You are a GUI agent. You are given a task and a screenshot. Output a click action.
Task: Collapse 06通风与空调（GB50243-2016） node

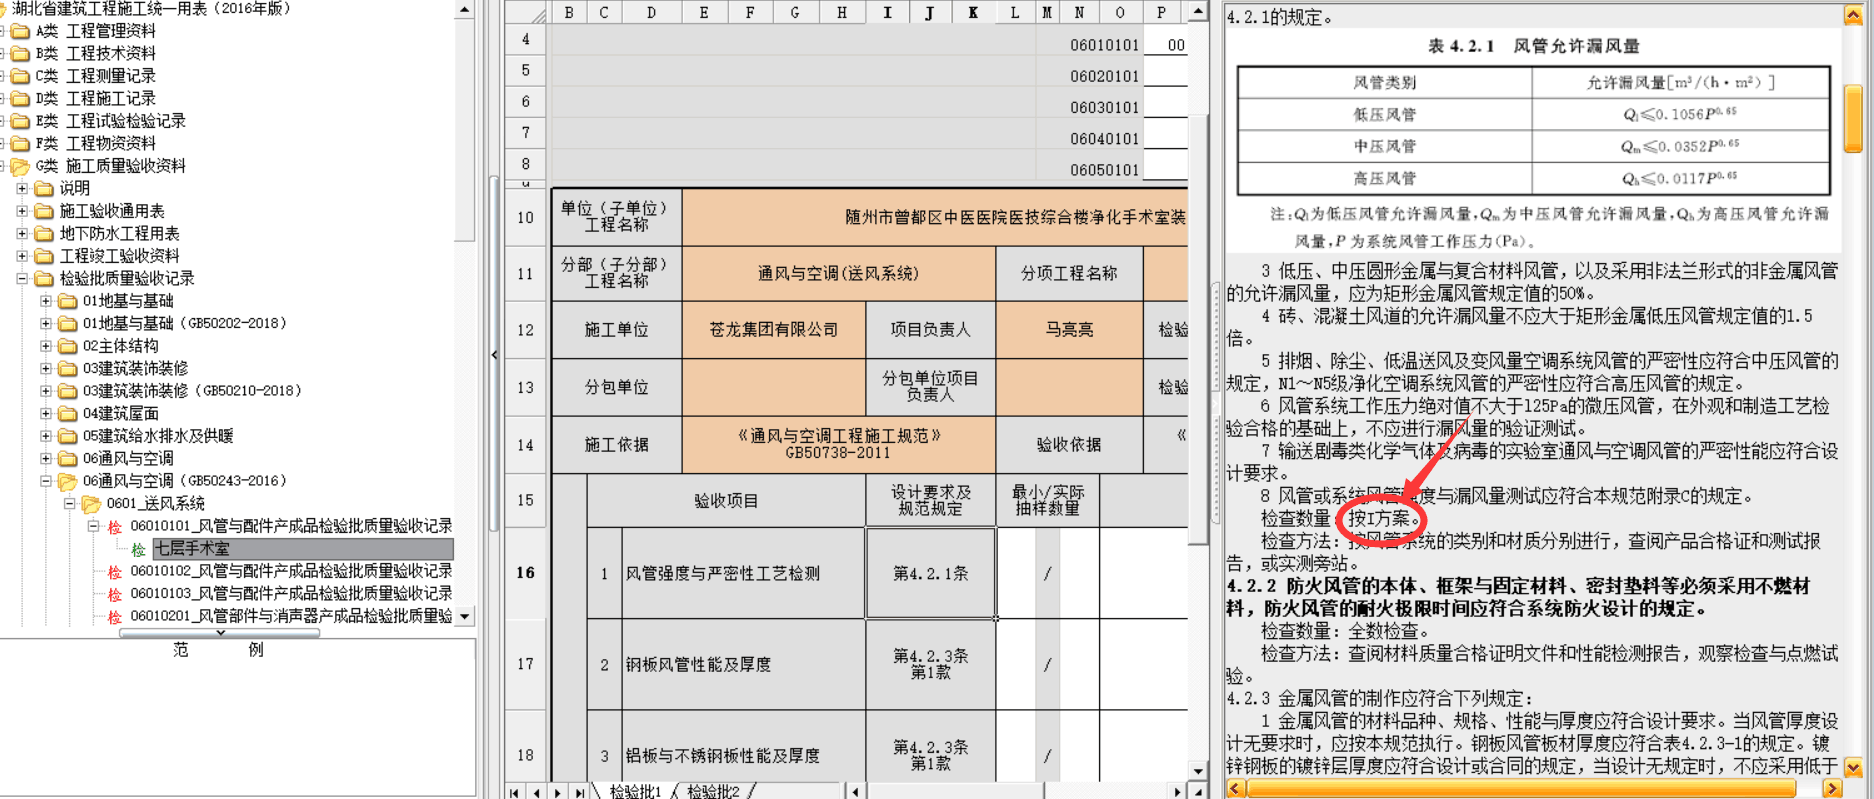tap(46, 481)
